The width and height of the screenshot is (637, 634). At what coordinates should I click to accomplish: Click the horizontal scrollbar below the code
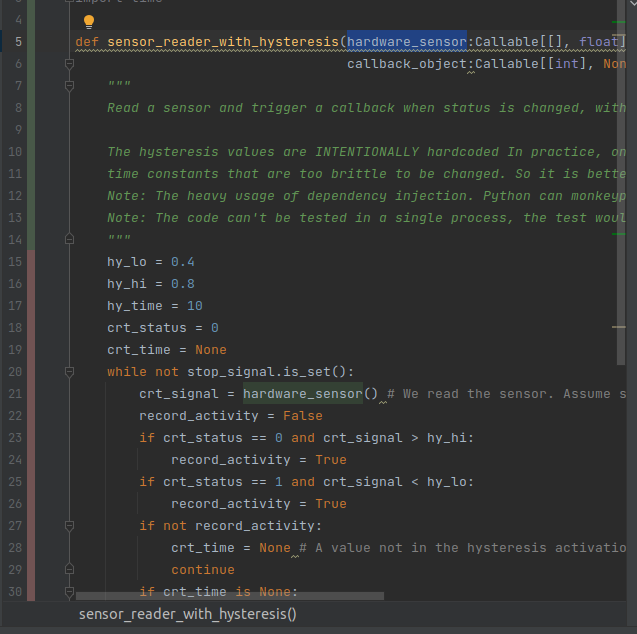coord(230,596)
